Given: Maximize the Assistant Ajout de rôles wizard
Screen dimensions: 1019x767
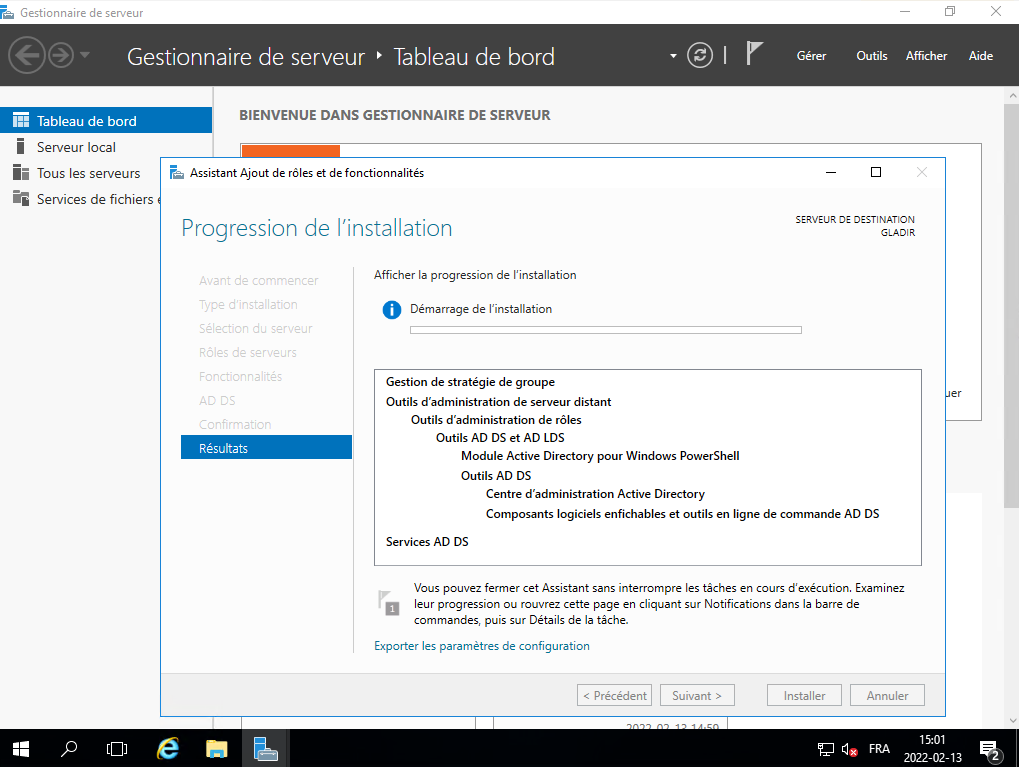Looking at the screenshot, I should (875, 172).
